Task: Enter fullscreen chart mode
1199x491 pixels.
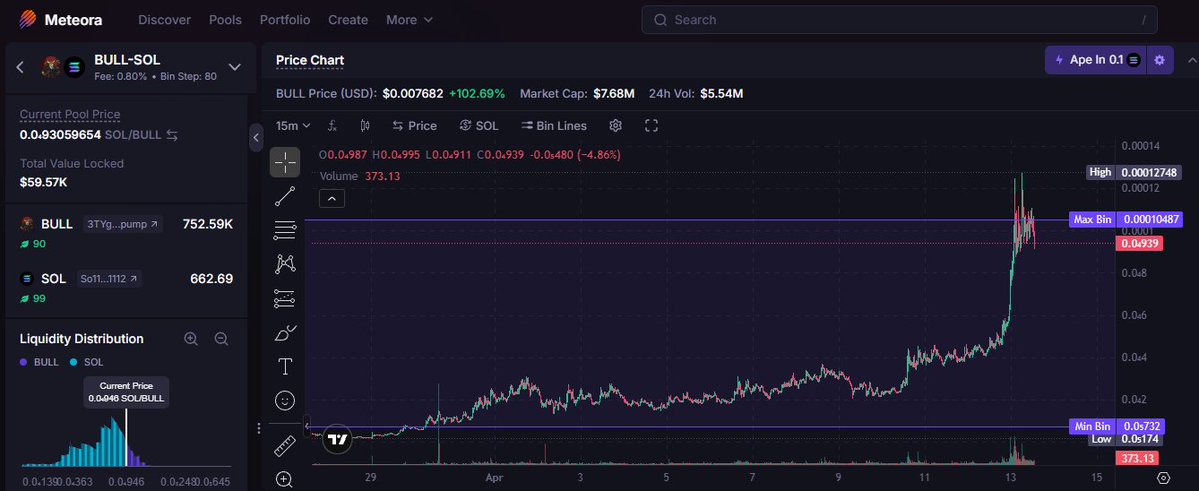Action: pyautogui.click(x=651, y=125)
